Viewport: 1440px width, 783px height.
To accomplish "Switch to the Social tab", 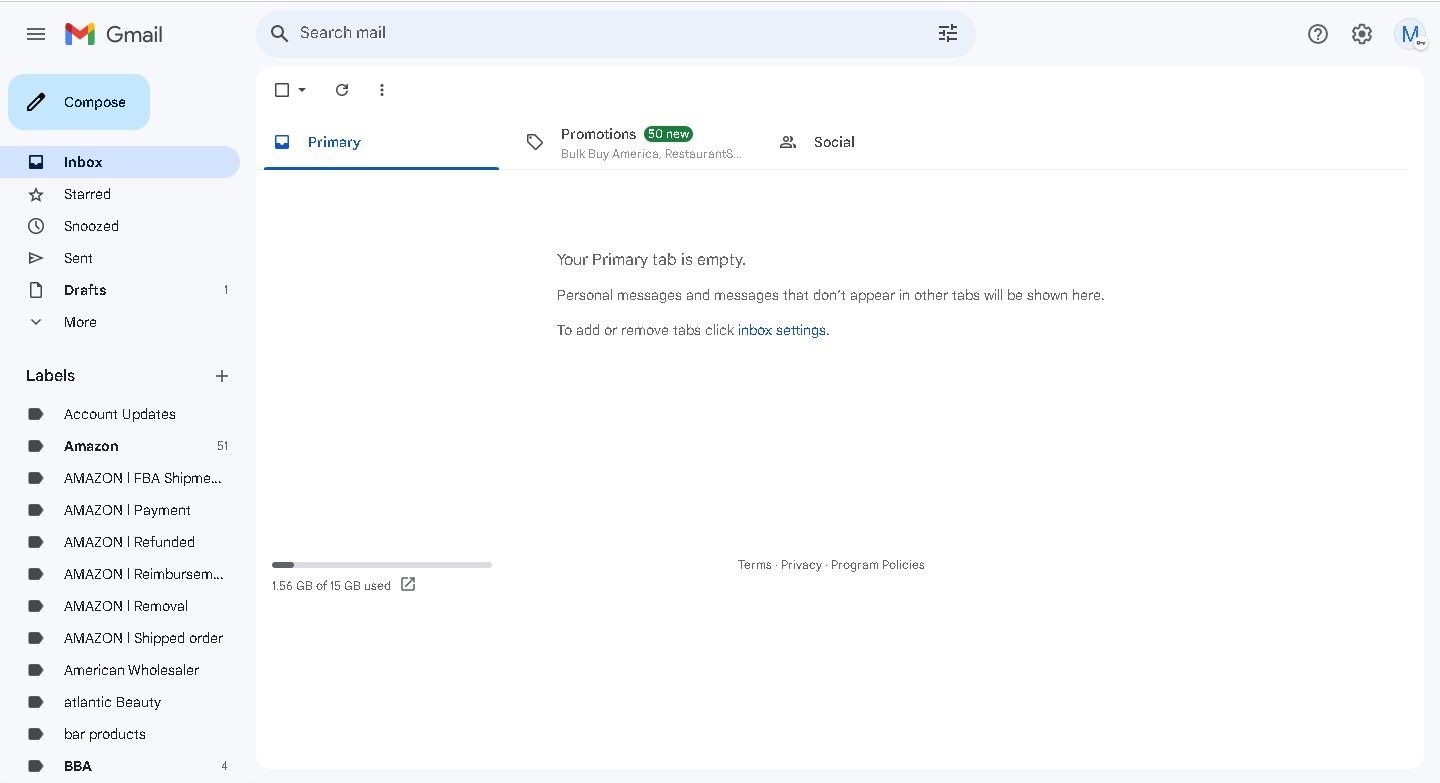I will (817, 142).
